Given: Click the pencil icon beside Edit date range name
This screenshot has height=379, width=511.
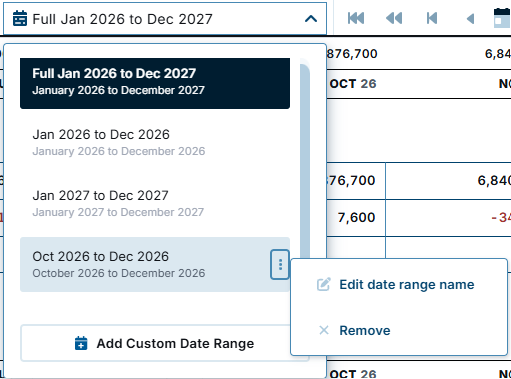Looking at the screenshot, I should (324, 284).
